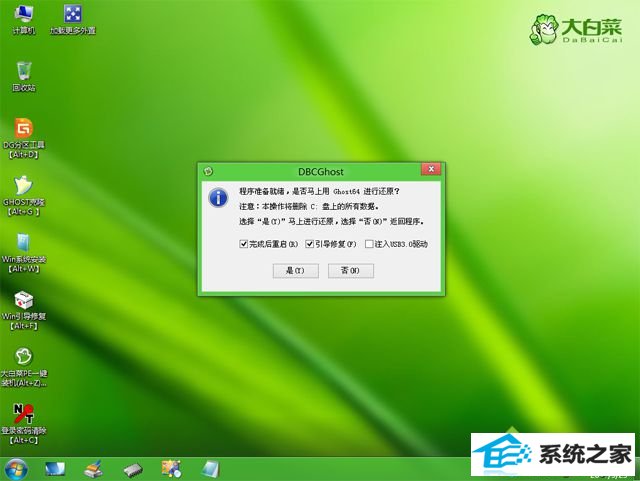Close the DBCGhost dialog window
This screenshot has width=640, height=481.
429,168
